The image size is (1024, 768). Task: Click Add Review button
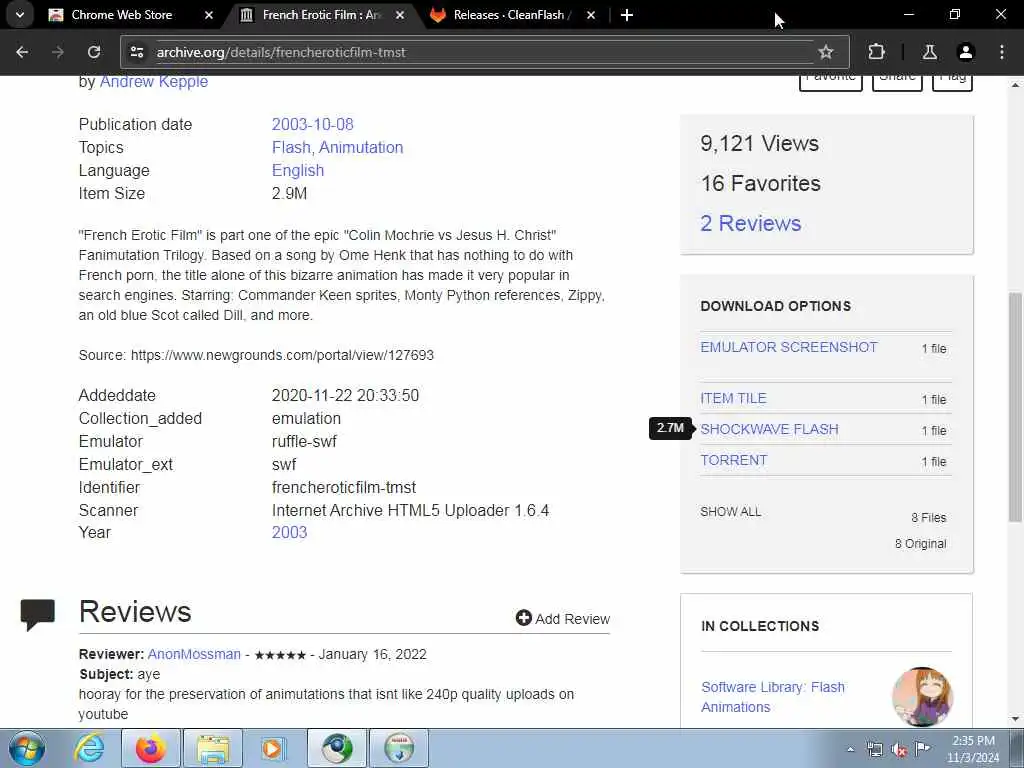click(x=562, y=618)
